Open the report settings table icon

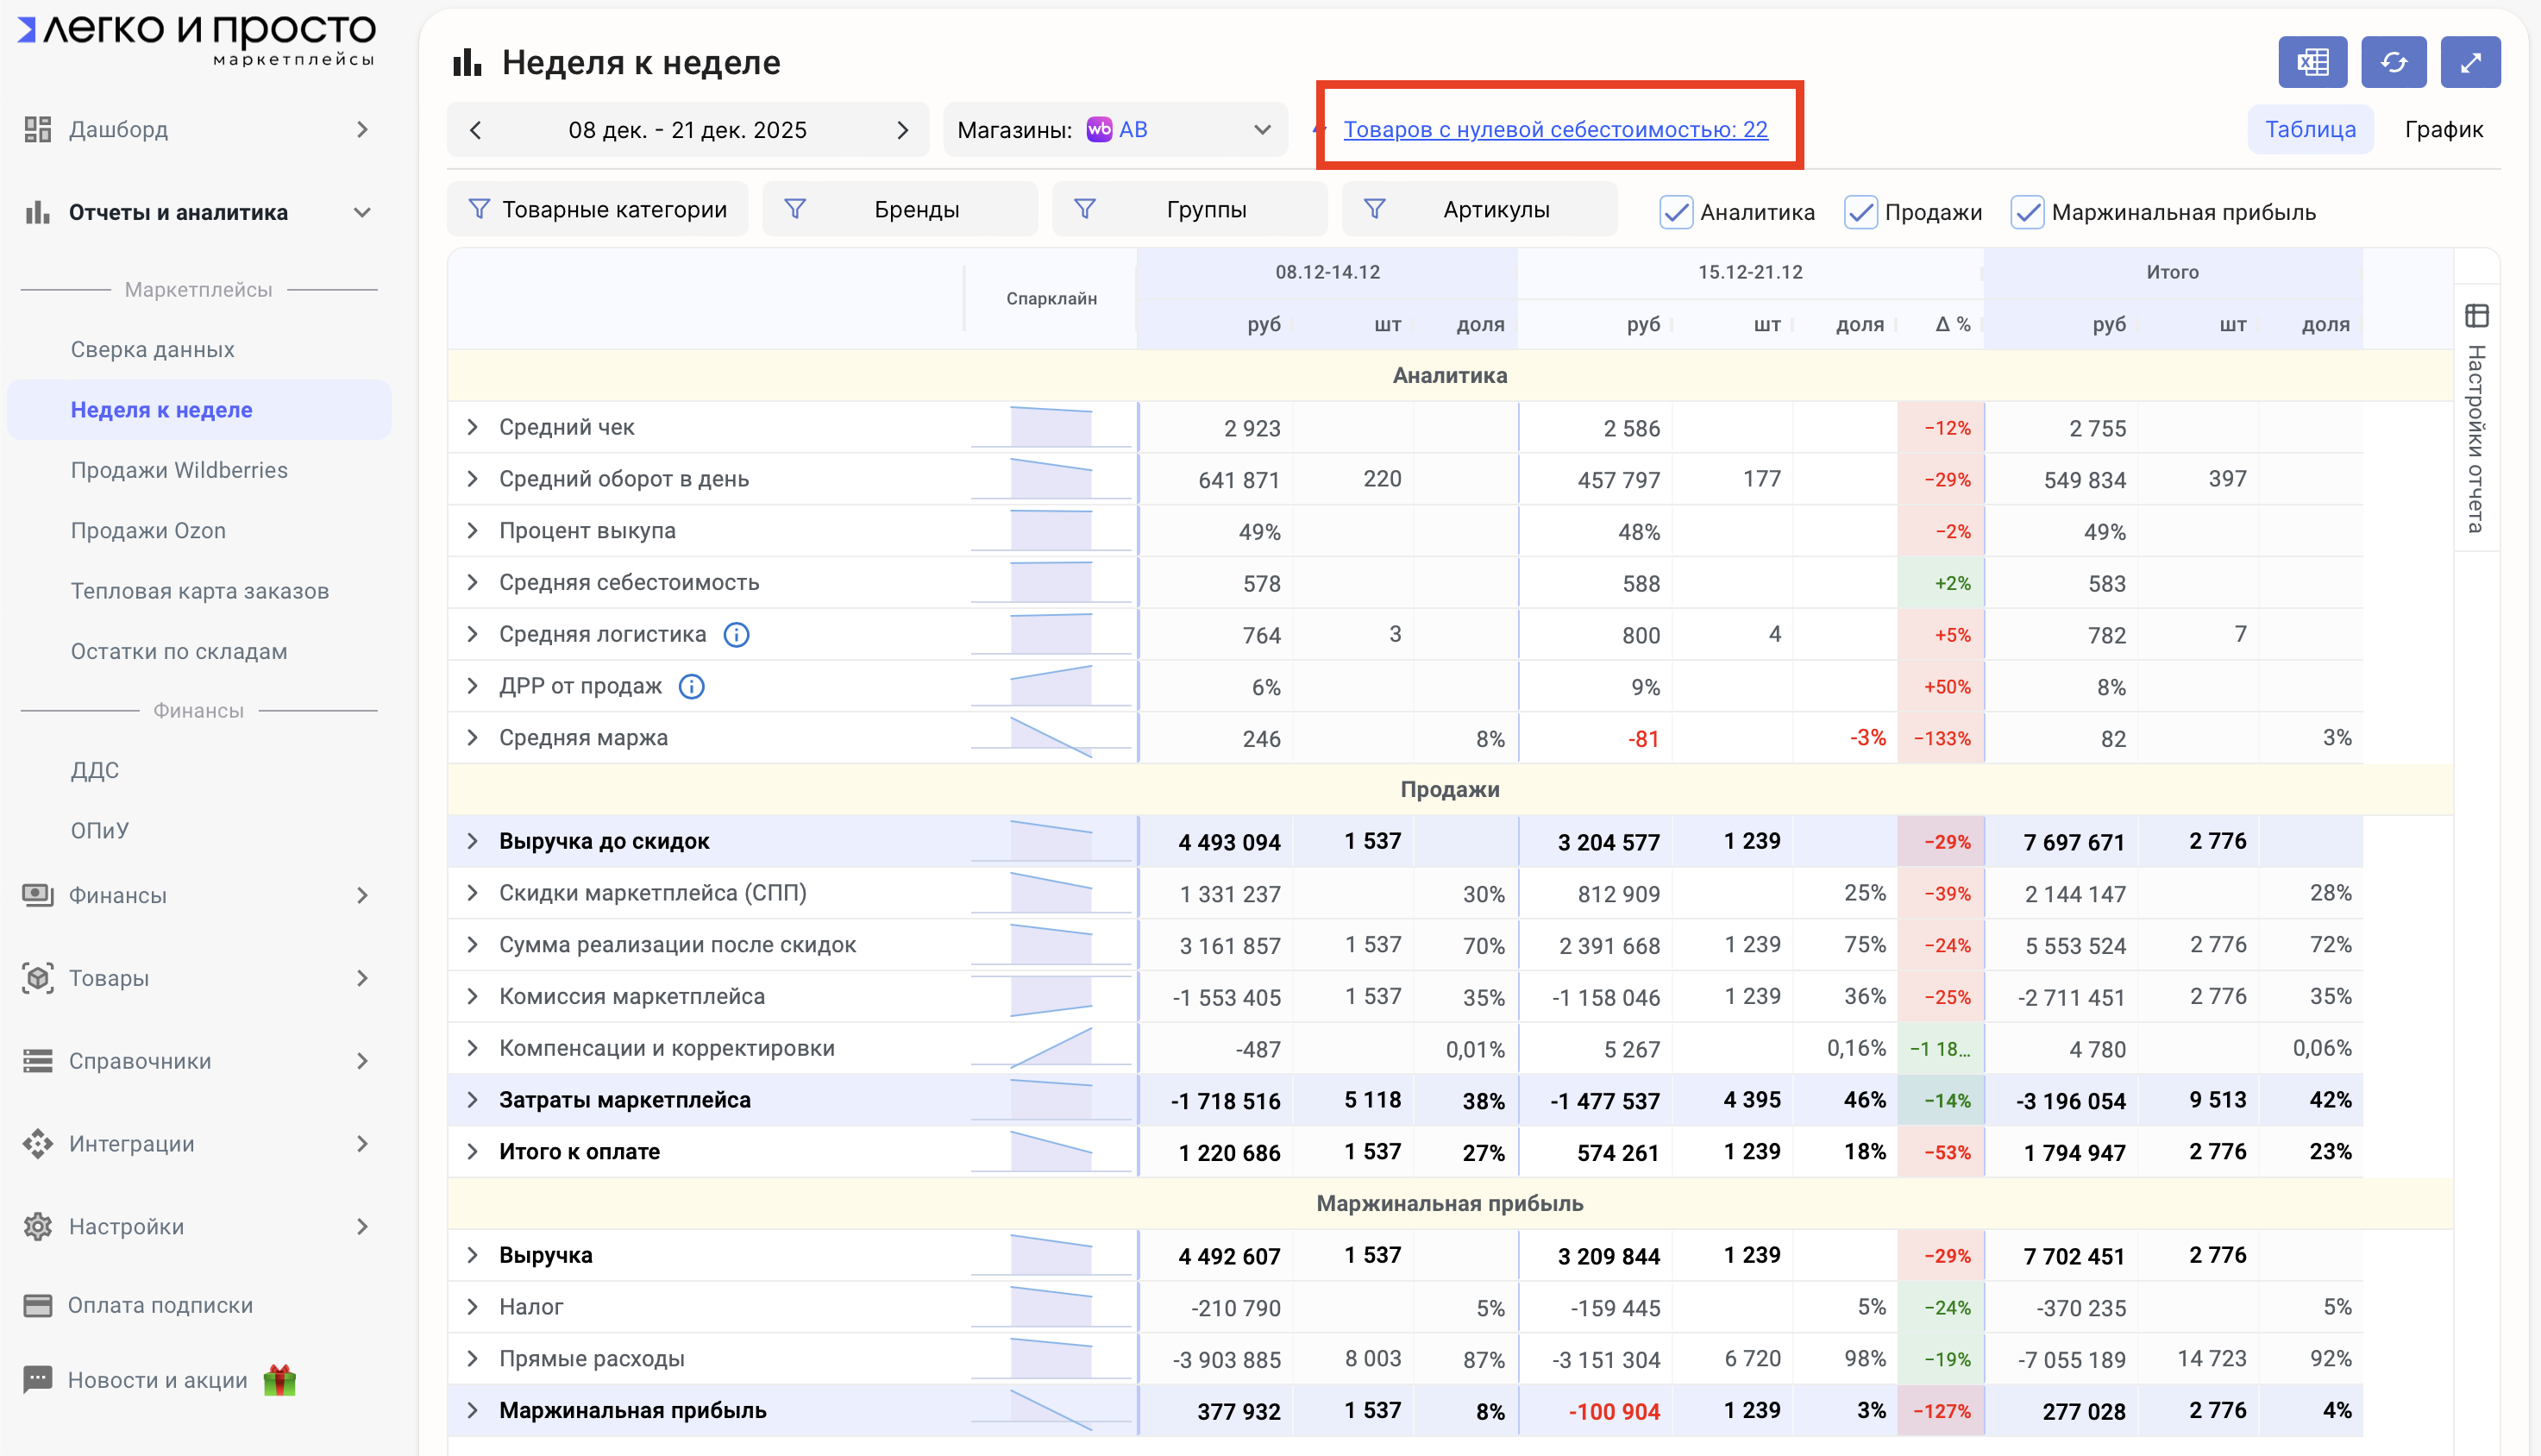[x=2476, y=317]
